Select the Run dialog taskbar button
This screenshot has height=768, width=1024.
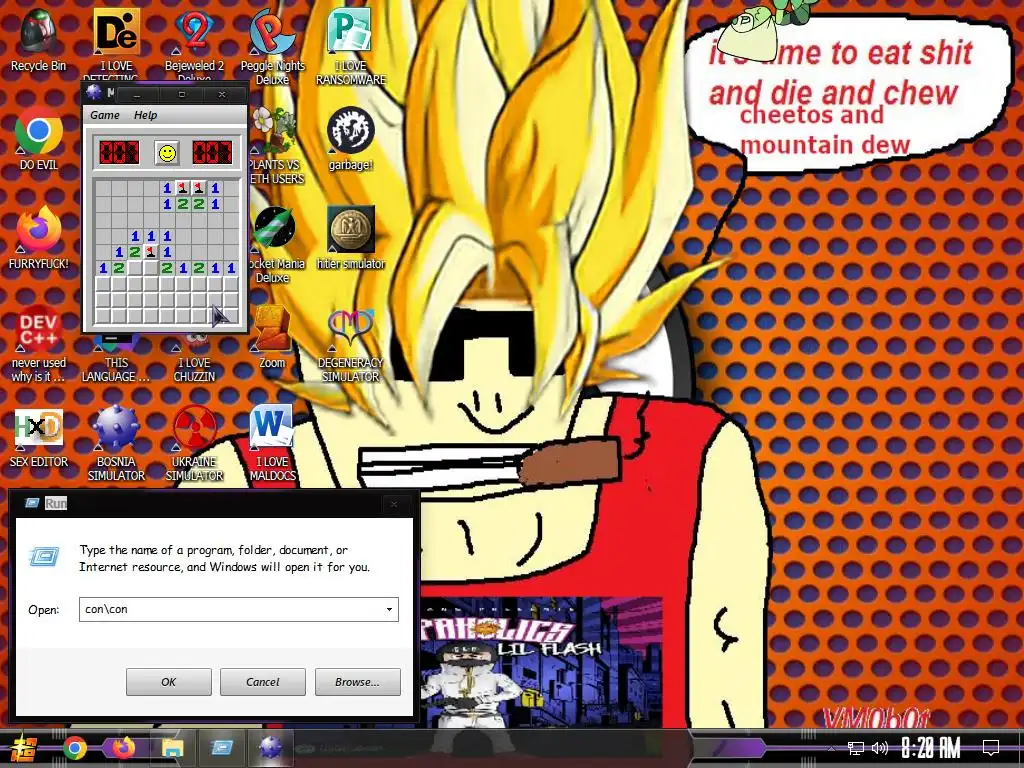pos(222,748)
